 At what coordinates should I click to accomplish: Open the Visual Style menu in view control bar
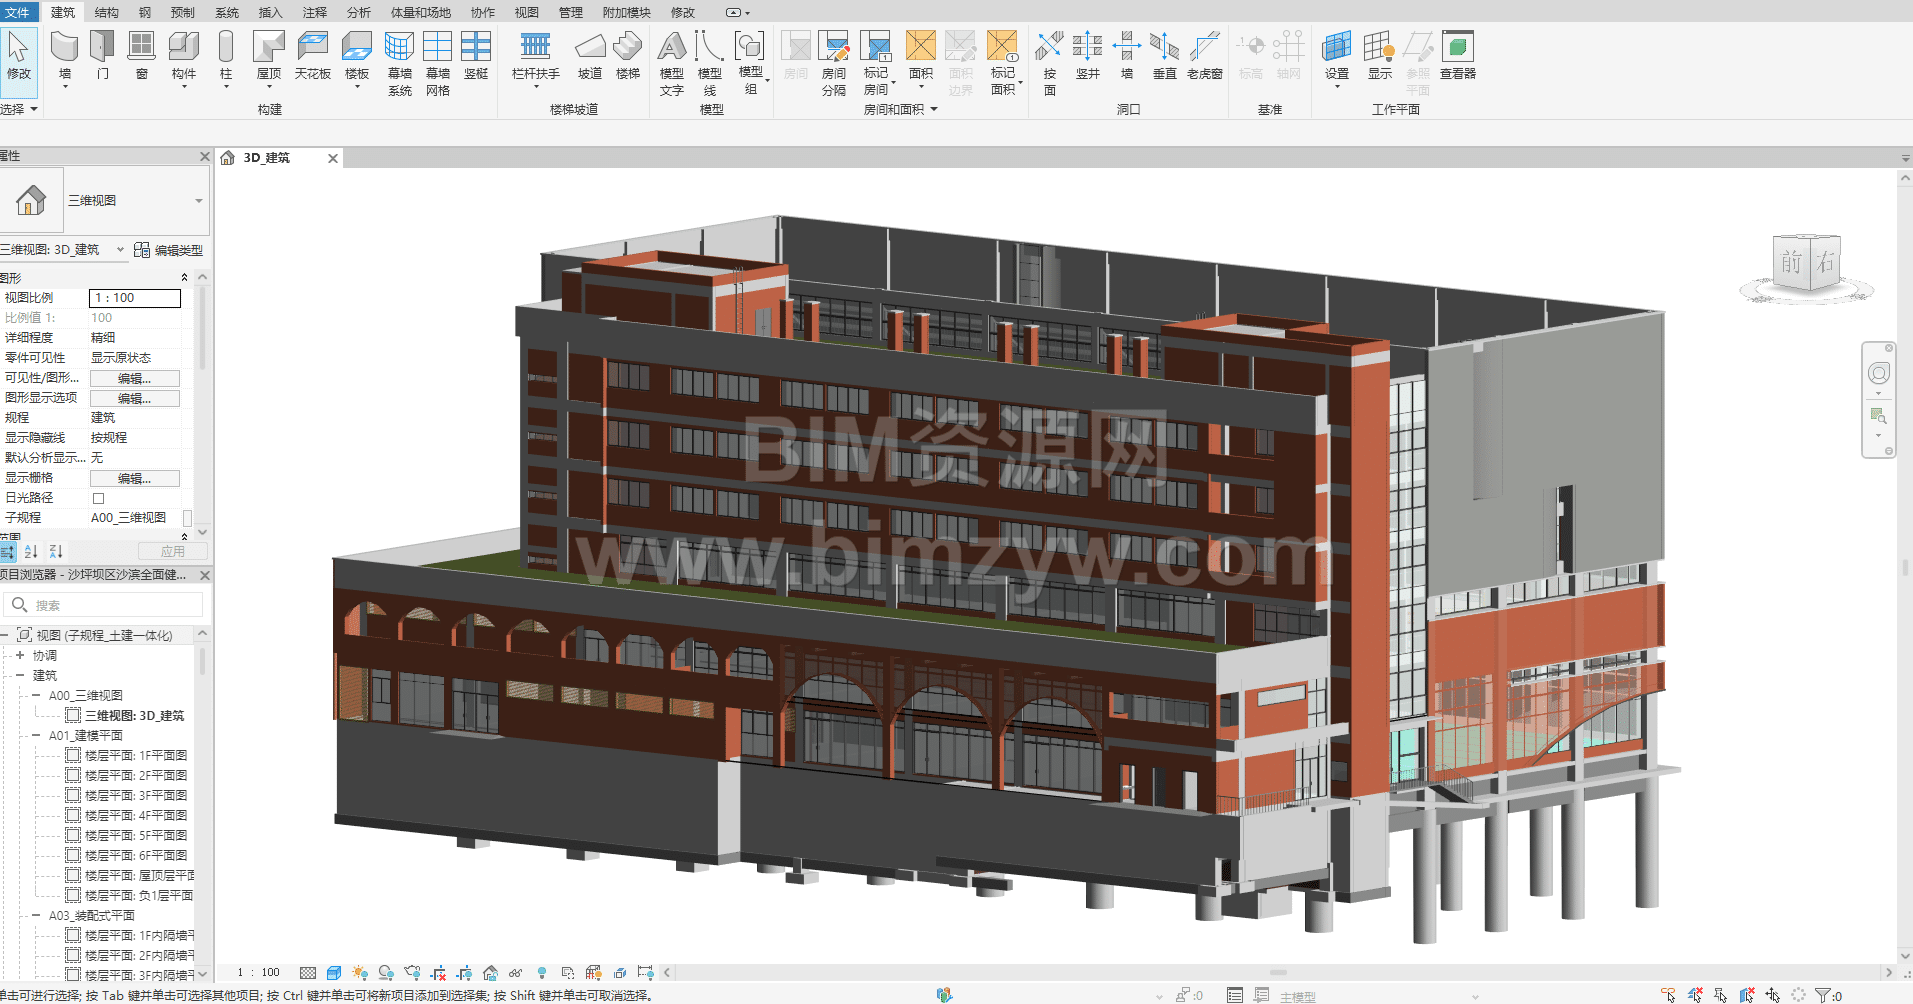coord(334,972)
